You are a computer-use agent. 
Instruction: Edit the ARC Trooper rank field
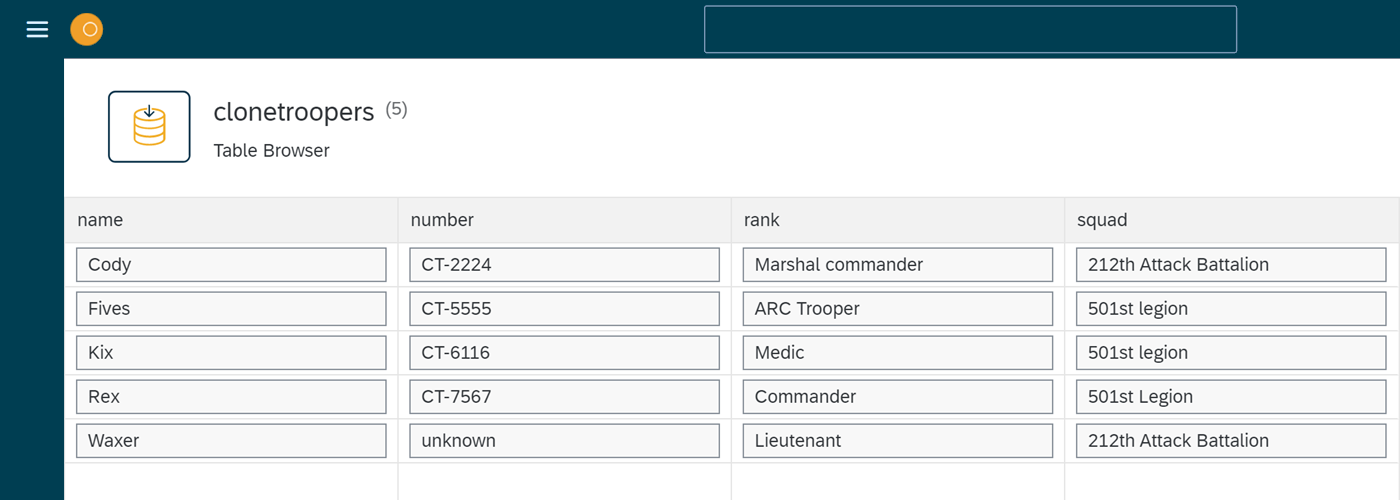pos(897,309)
